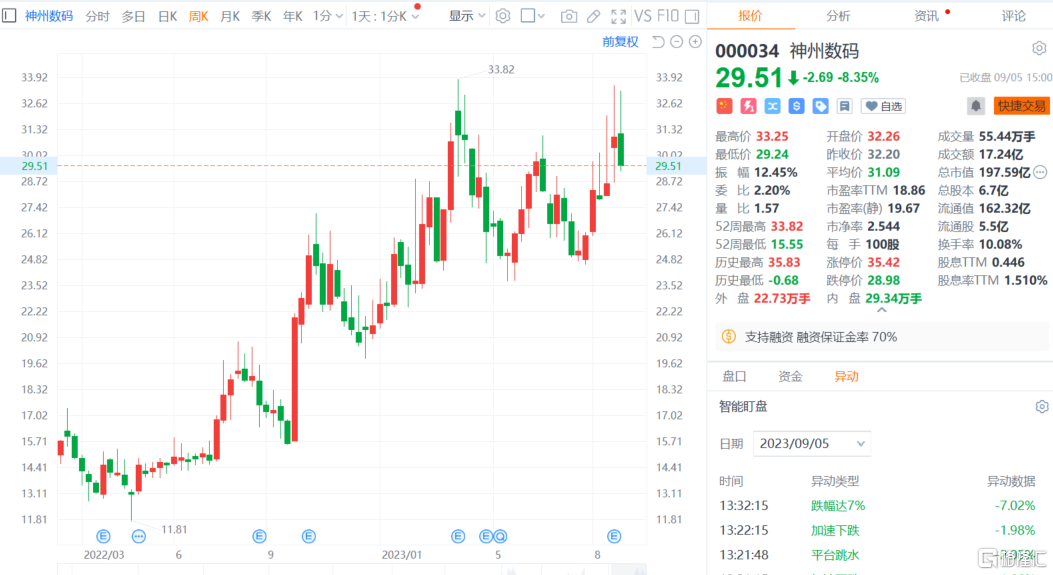Toggle the left sidebar panel icon

9,15
